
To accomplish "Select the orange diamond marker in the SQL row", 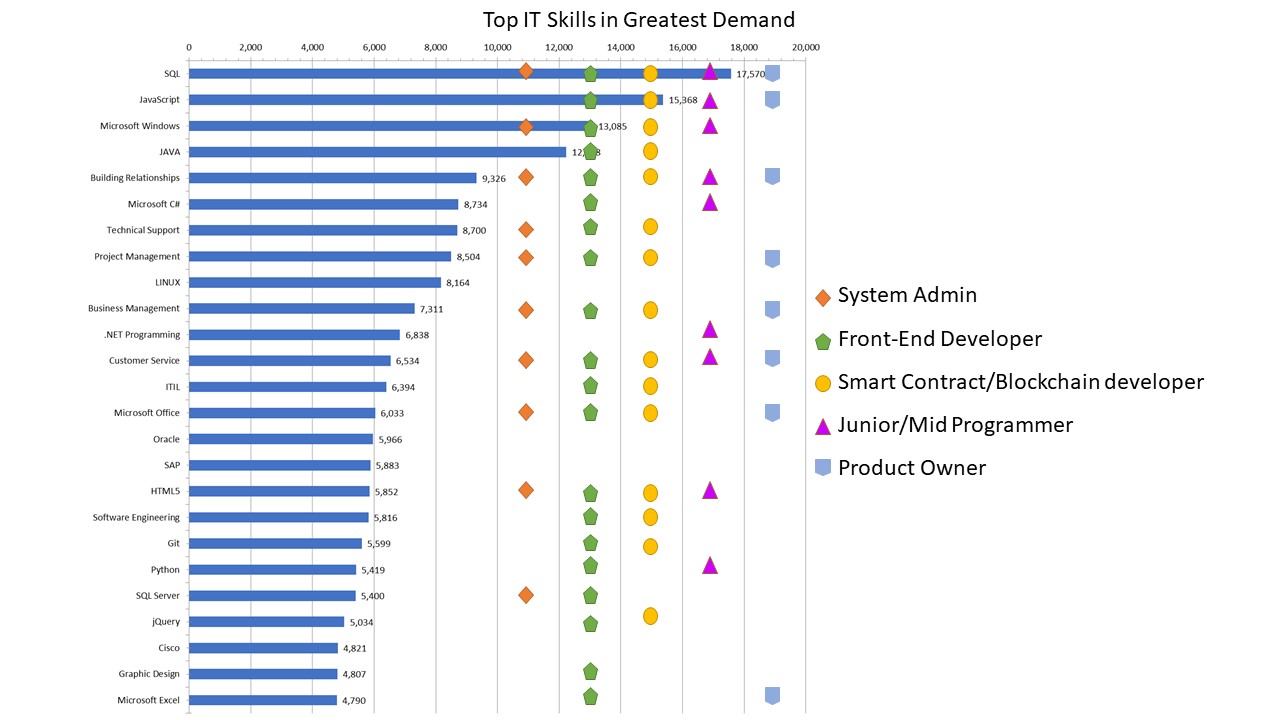I will pyautogui.click(x=526, y=71).
